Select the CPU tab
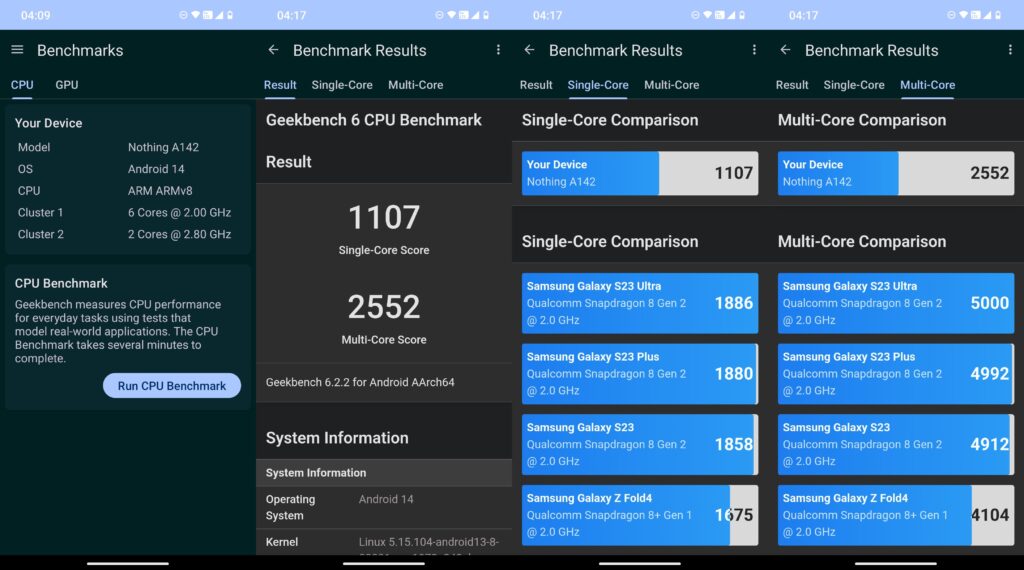Image resolution: width=1024 pixels, height=570 pixels. 22,85
